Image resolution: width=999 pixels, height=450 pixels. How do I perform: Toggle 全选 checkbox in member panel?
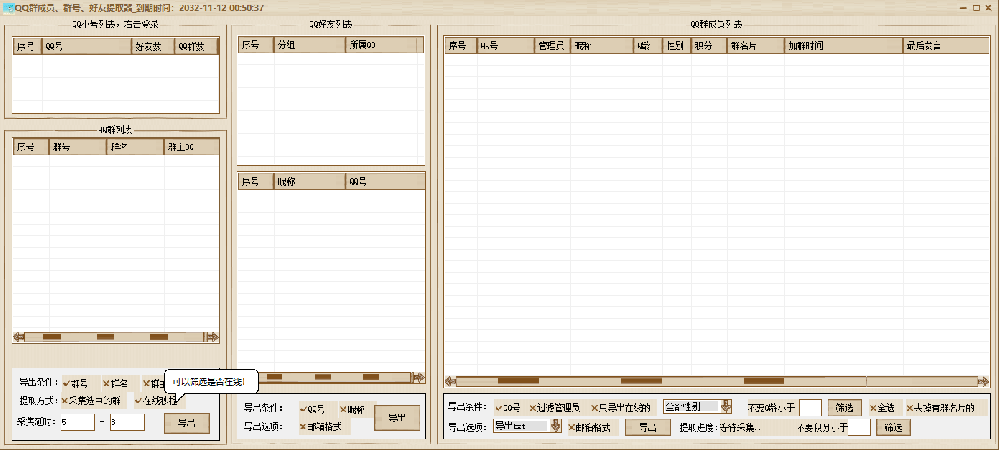tap(882, 407)
